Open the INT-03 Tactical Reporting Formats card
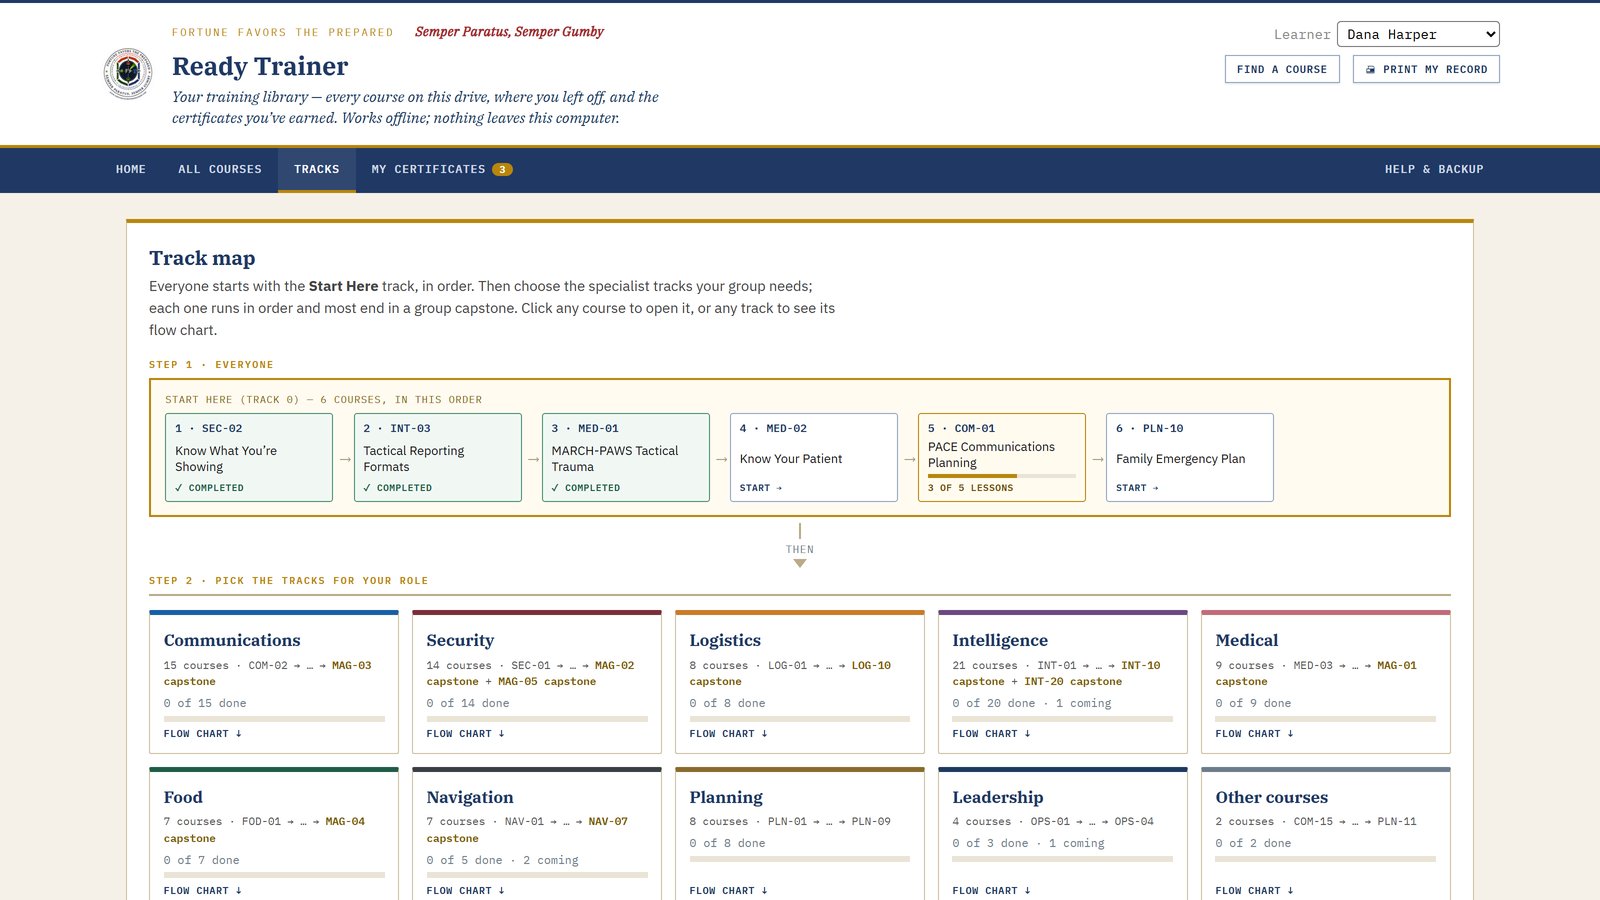 coord(438,457)
